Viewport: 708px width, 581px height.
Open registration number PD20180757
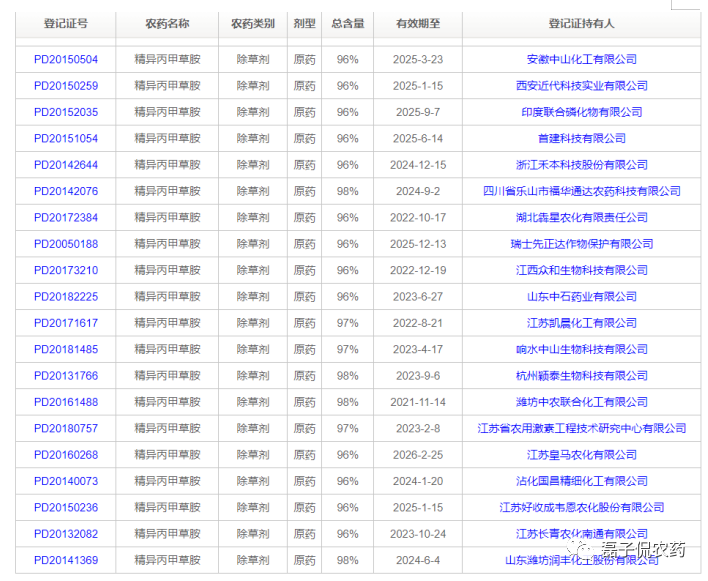tap(66, 428)
